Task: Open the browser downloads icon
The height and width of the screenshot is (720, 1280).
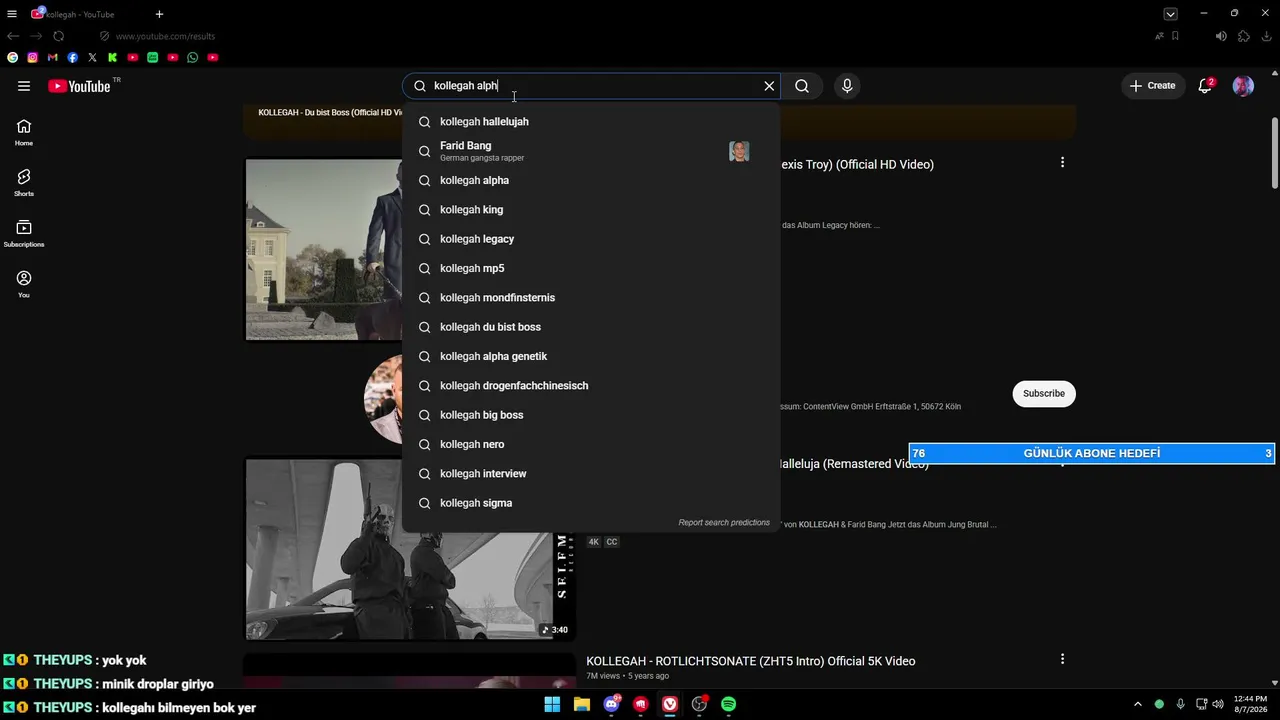Action: pyautogui.click(x=1266, y=36)
